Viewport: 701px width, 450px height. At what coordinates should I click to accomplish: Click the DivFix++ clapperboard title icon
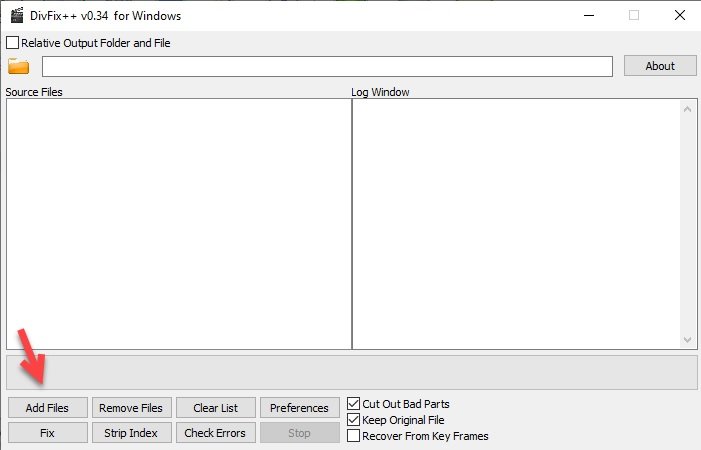click(17, 15)
